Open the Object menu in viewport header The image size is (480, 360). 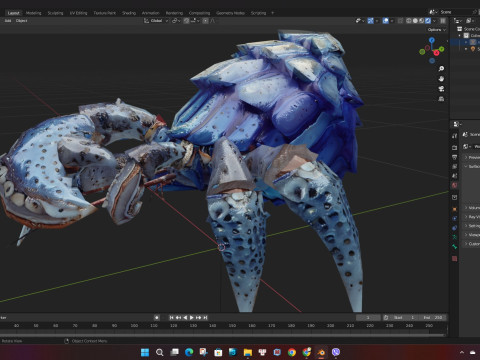point(22,21)
